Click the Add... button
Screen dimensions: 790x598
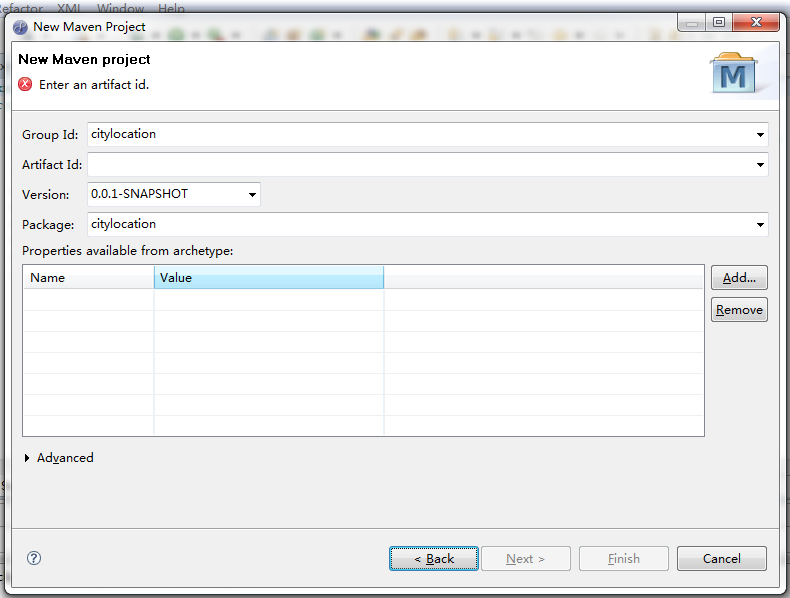click(739, 278)
